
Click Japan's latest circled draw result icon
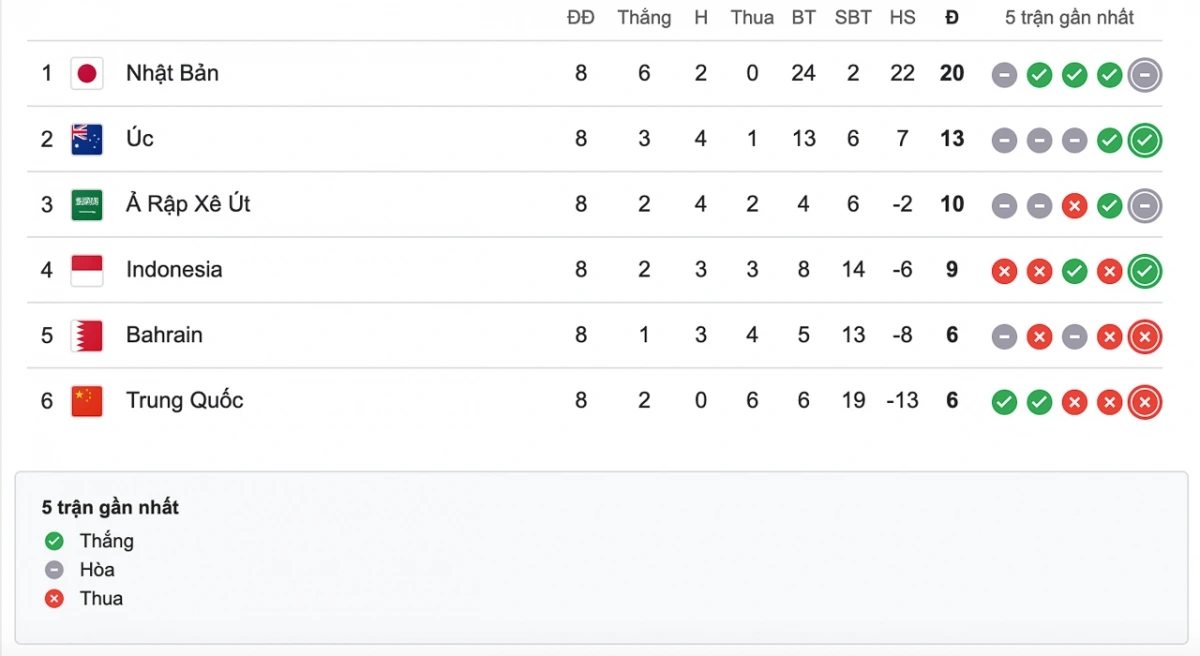tap(1145, 74)
